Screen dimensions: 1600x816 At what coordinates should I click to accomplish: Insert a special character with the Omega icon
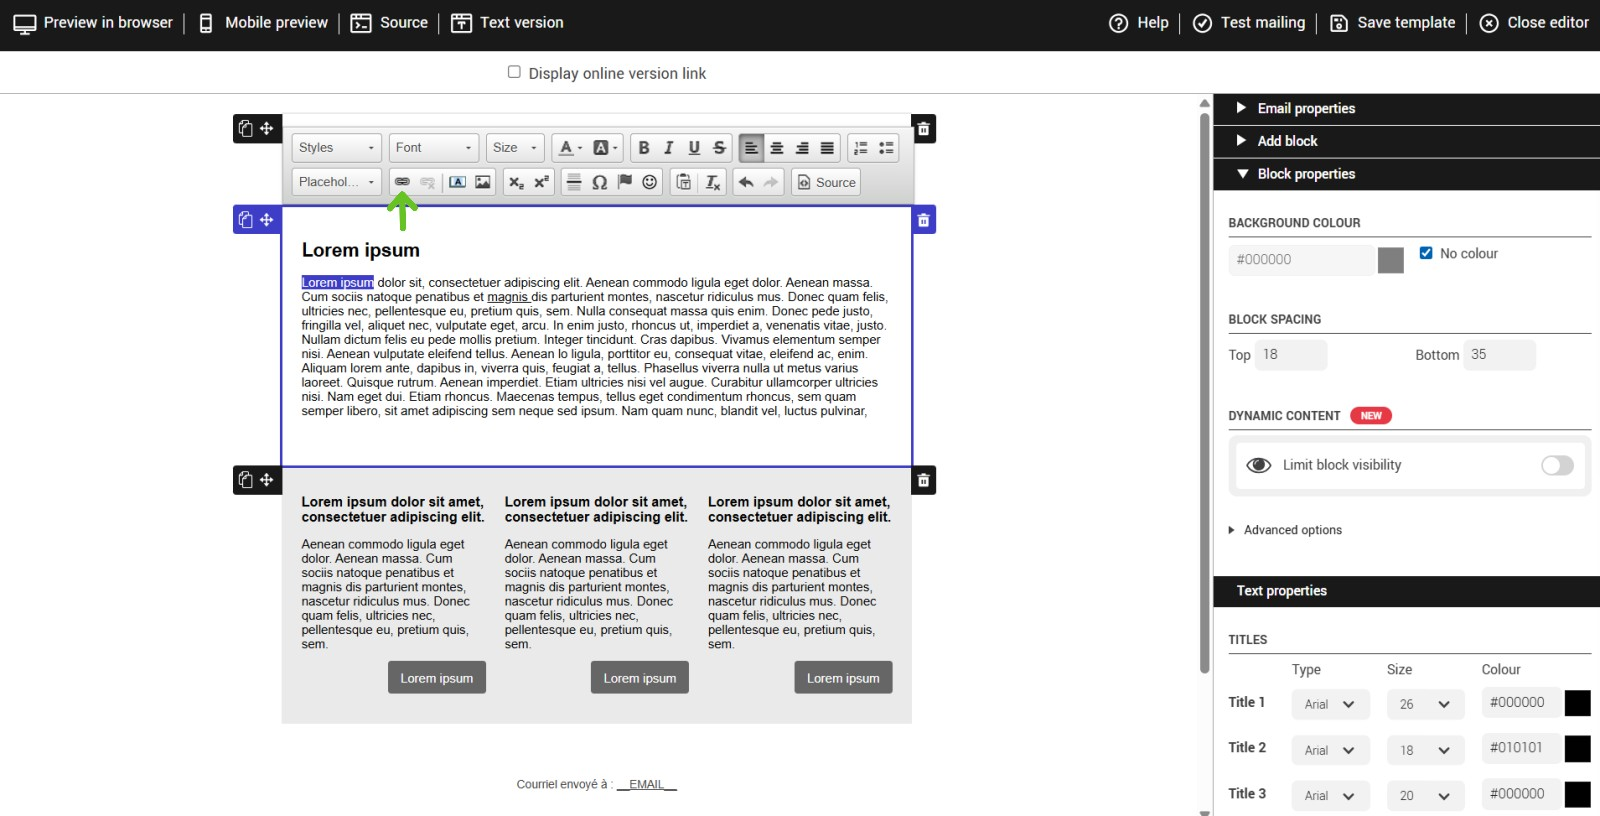599,182
